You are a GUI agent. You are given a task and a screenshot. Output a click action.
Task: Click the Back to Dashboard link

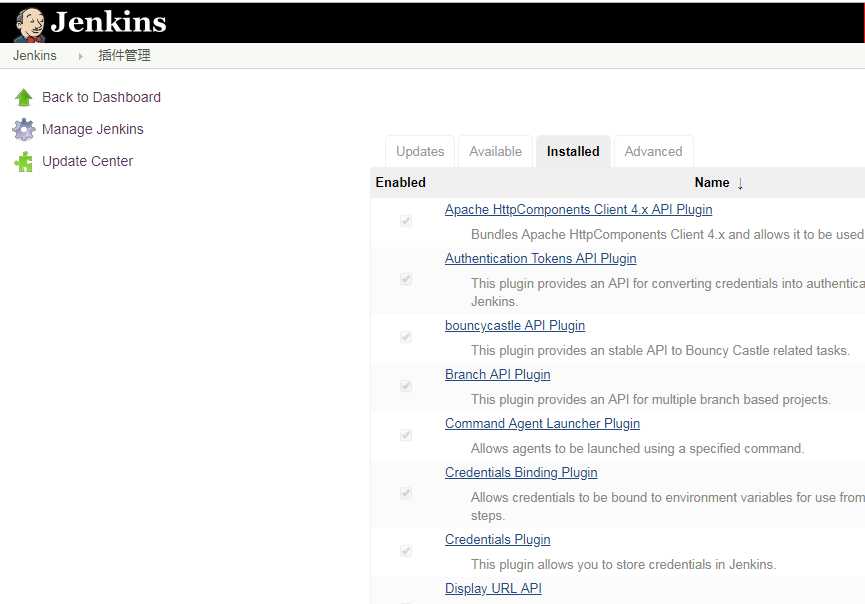[x=102, y=98]
